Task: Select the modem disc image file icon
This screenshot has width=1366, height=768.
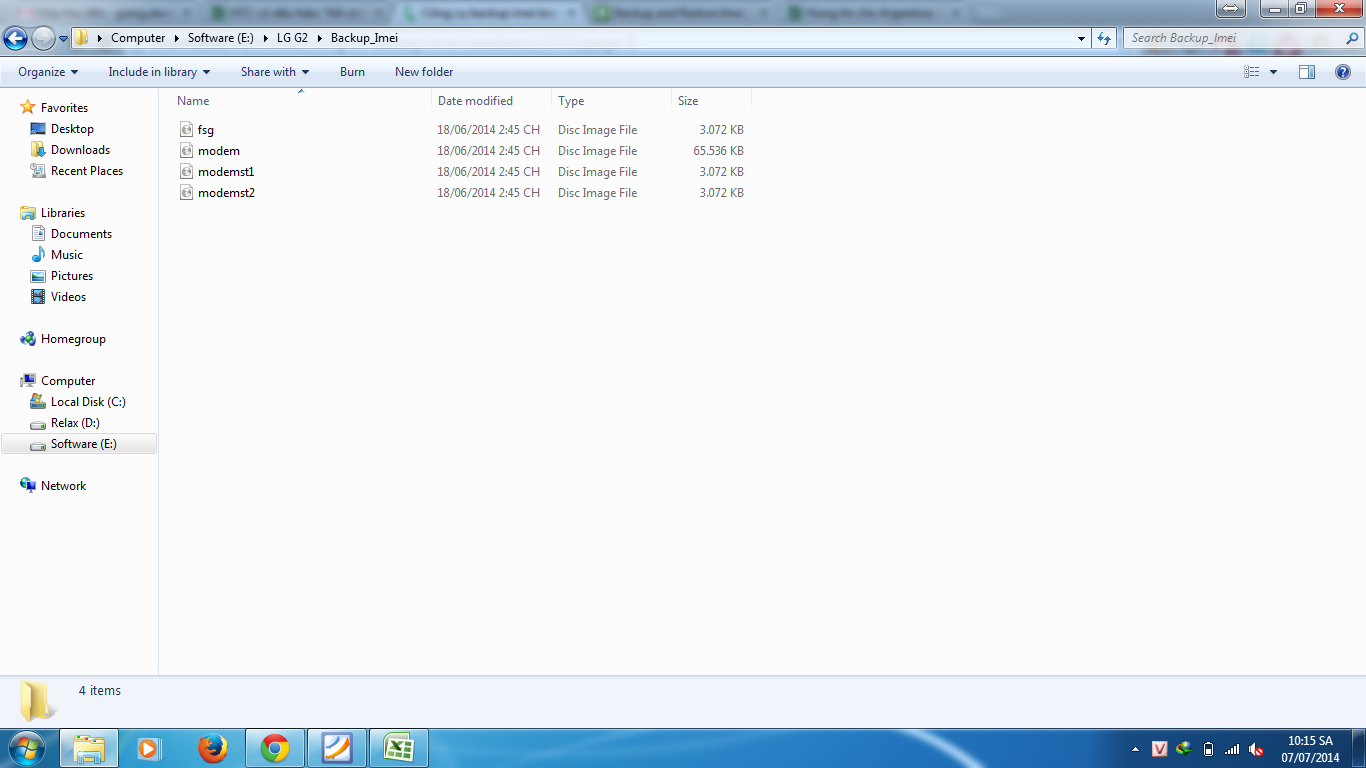Action: tap(187, 151)
